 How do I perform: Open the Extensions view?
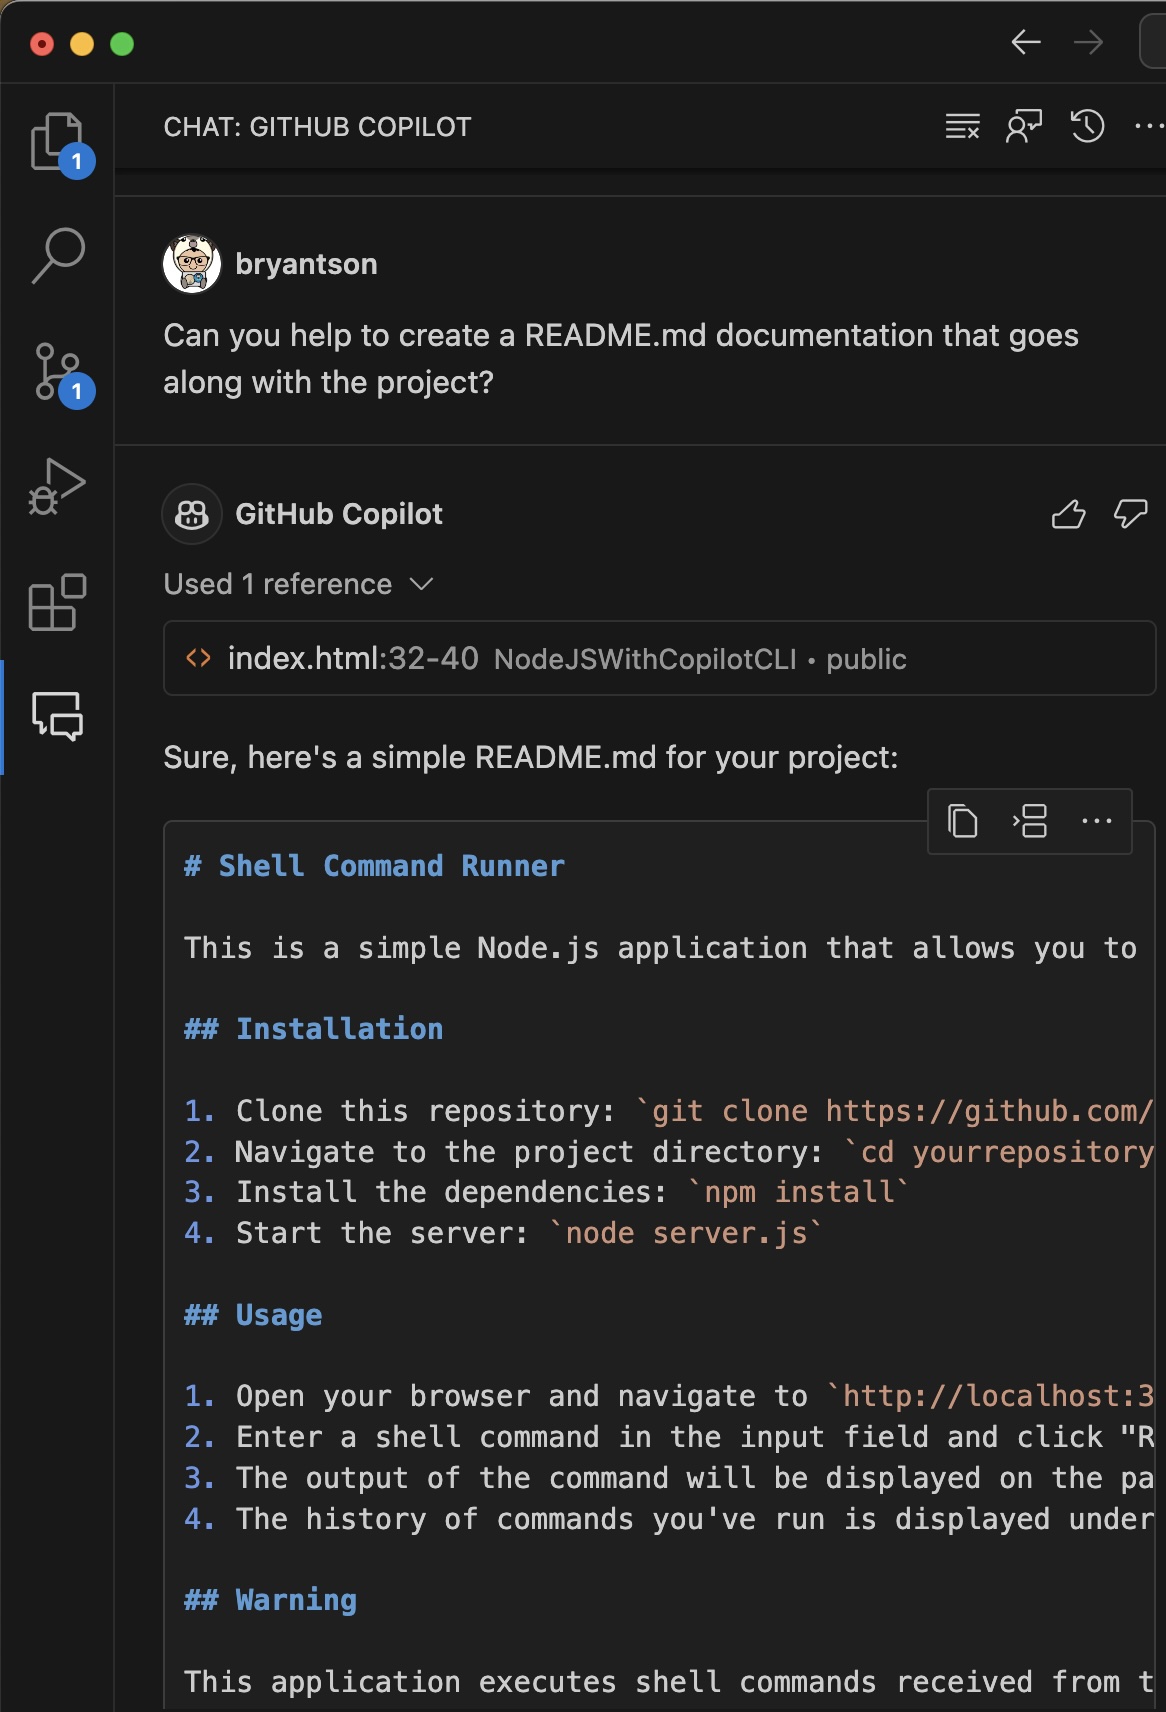click(x=57, y=602)
